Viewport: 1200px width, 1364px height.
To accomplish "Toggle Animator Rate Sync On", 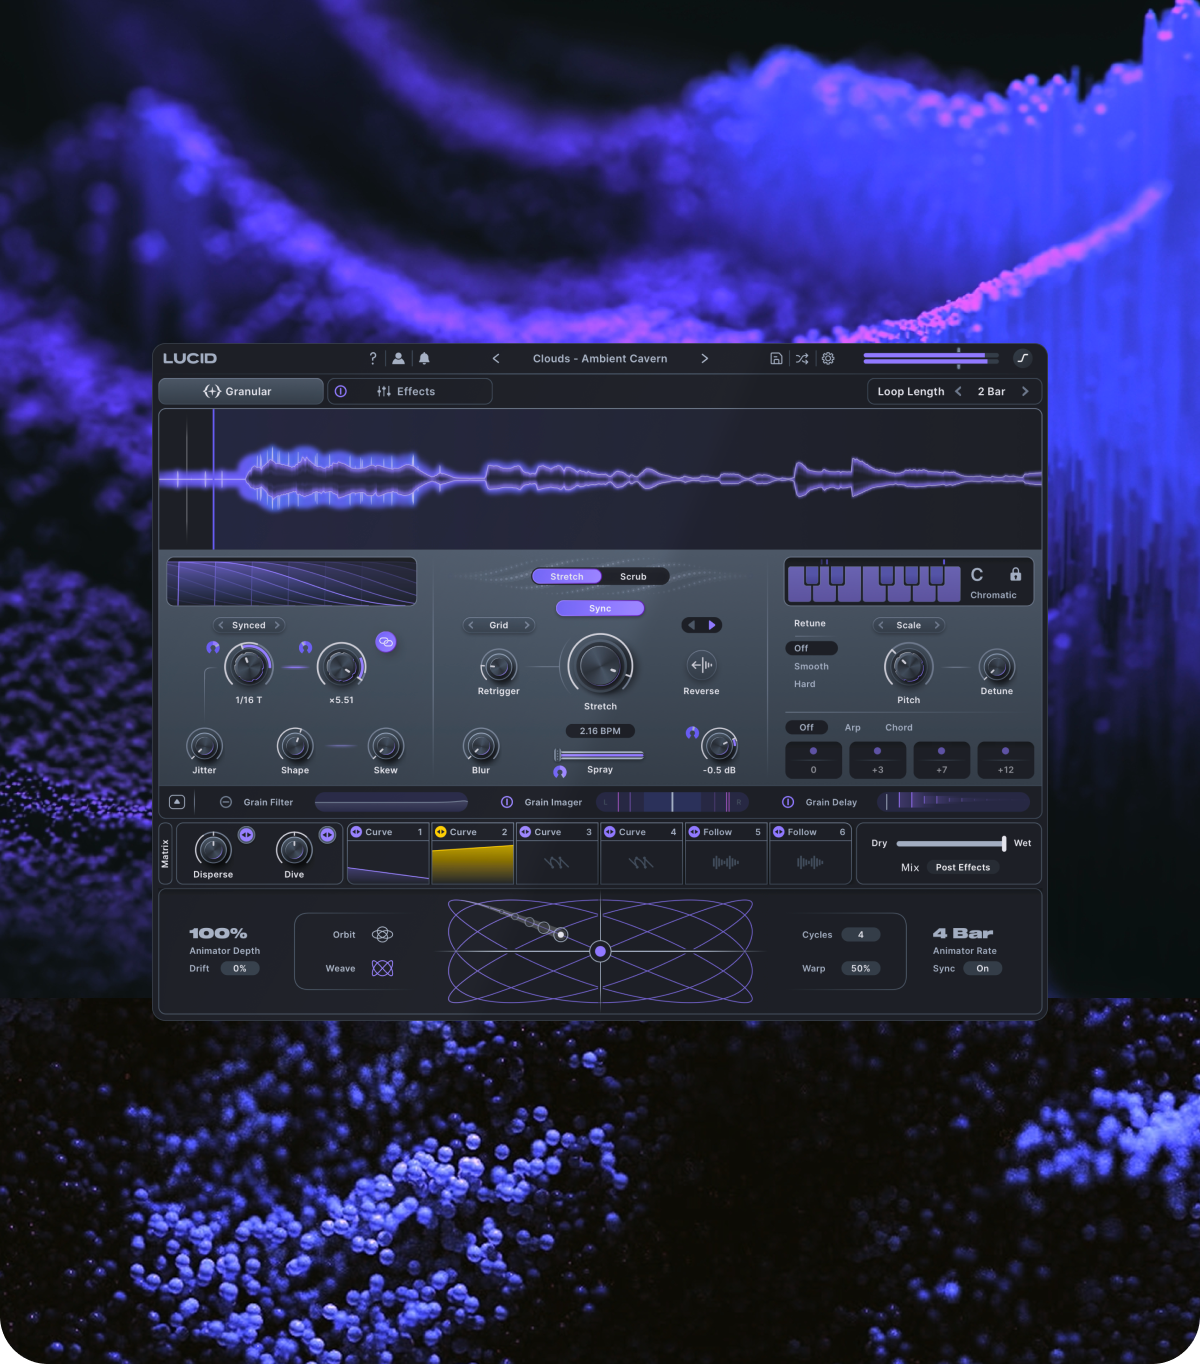I will click(983, 968).
